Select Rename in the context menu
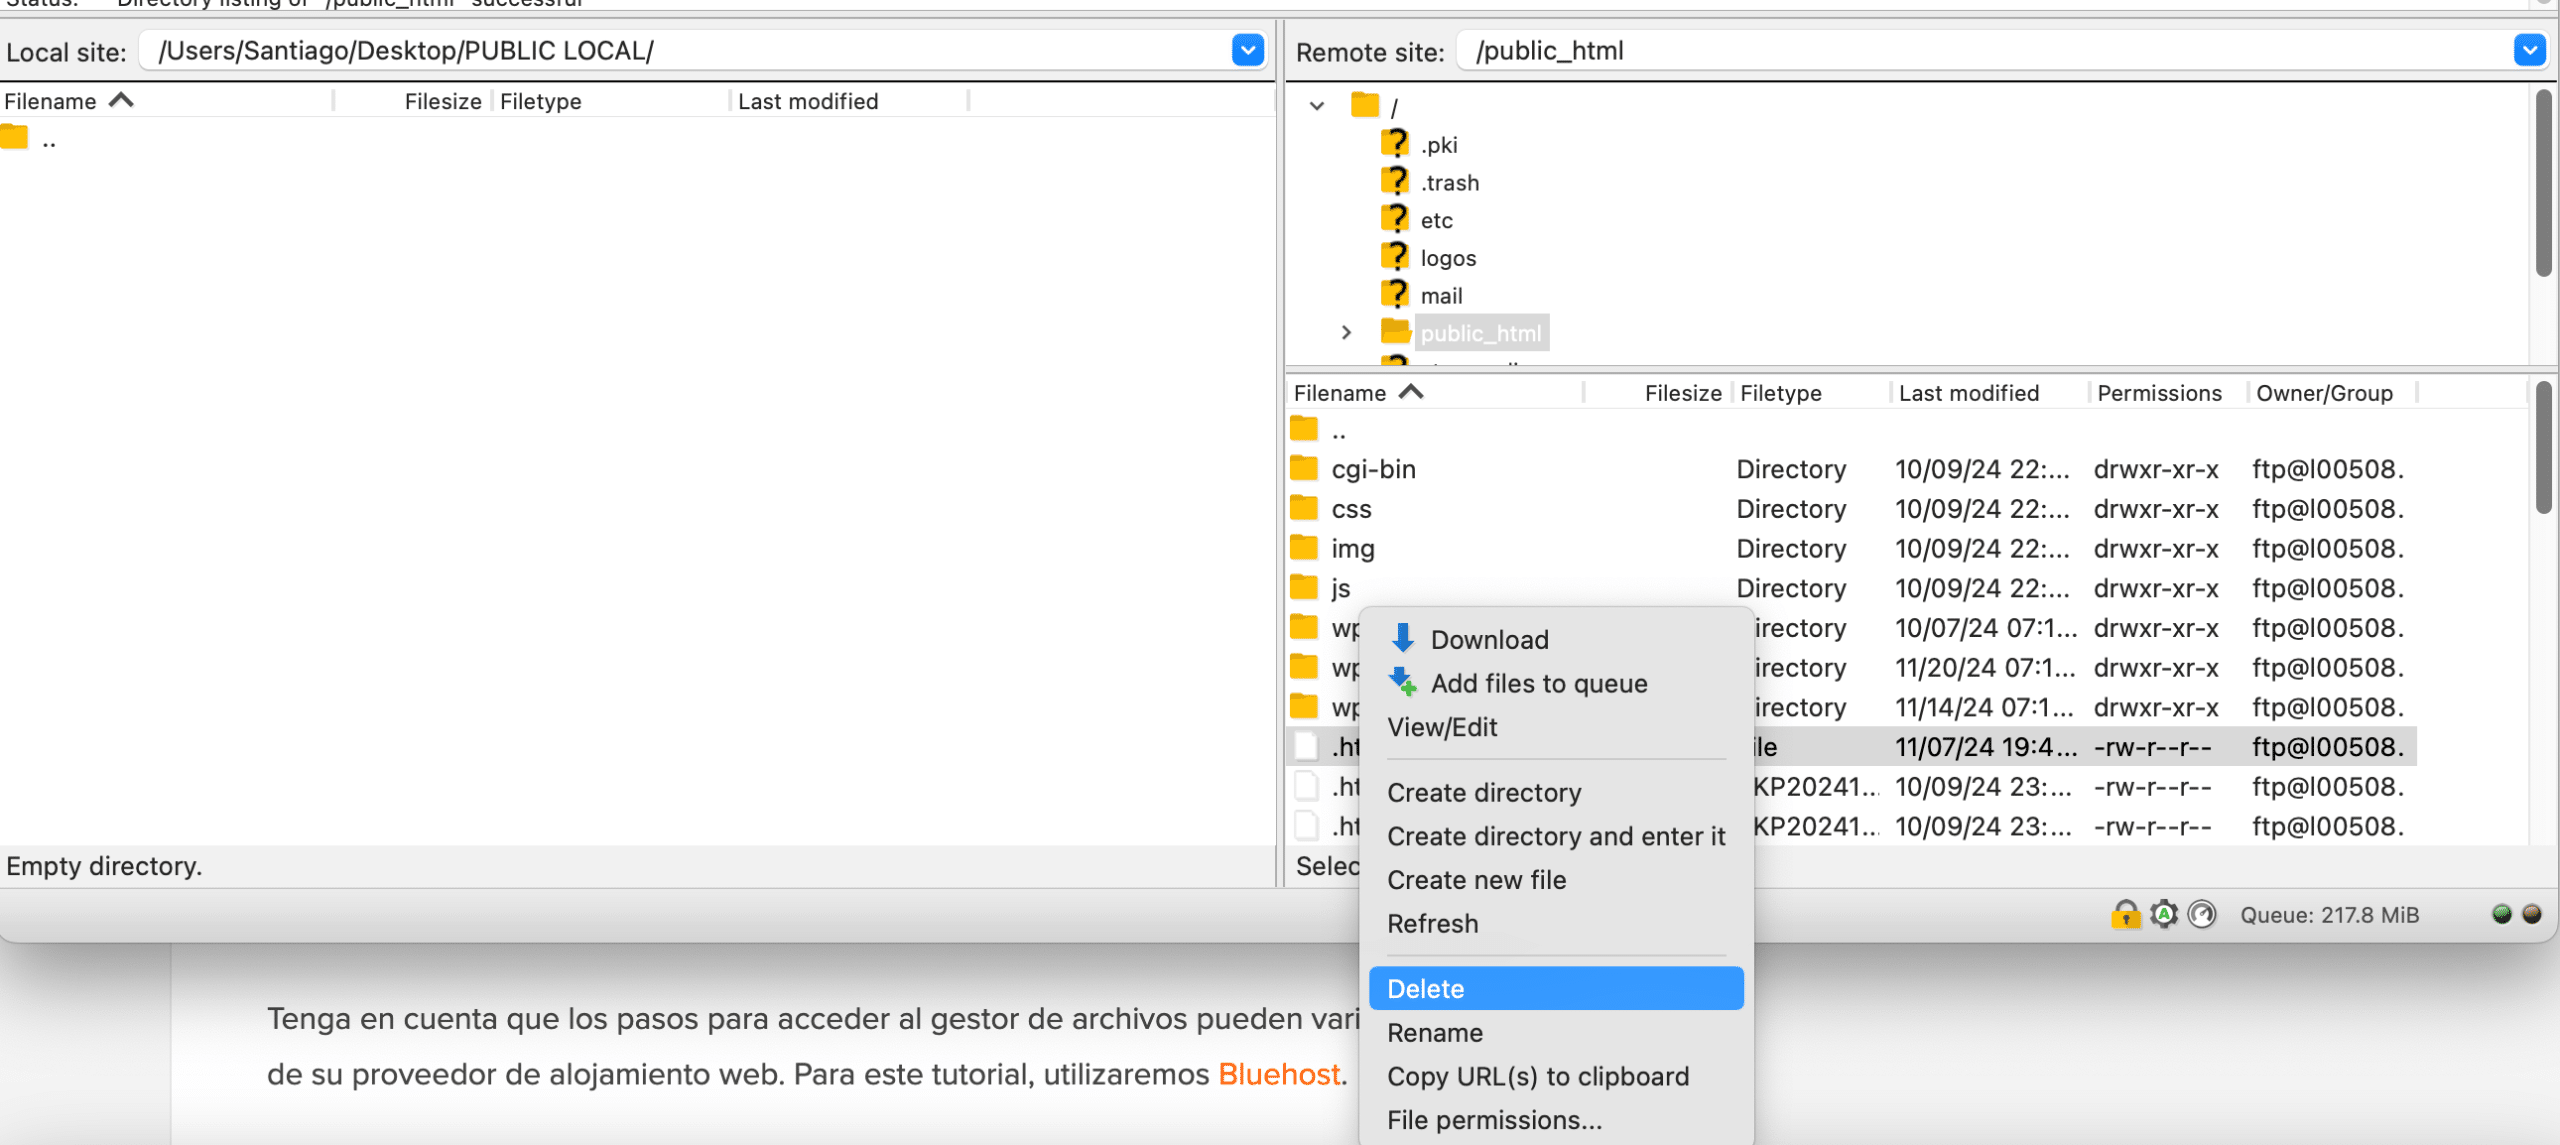The width and height of the screenshot is (2560, 1145). (x=1434, y=1032)
